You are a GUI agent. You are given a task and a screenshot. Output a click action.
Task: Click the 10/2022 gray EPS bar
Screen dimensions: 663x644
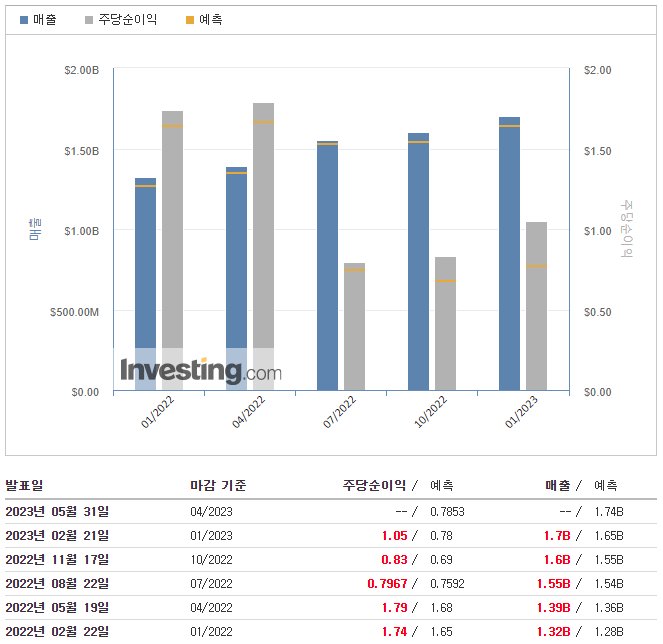tap(445, 323)
